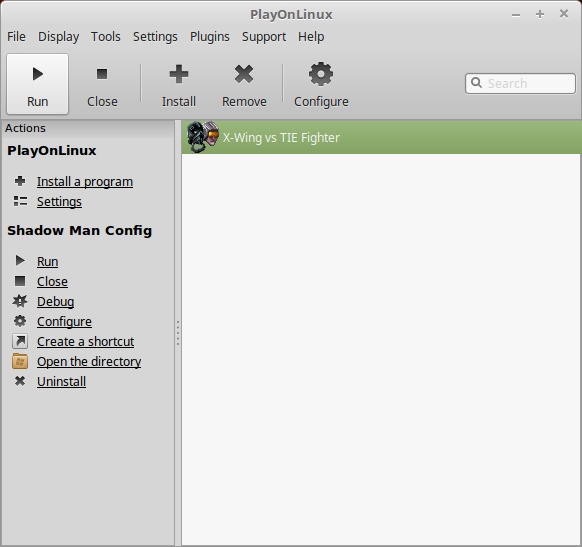The height and width of the screenshot is (547, 582).
Task: Open the Support menu
Action: [264, 37]
